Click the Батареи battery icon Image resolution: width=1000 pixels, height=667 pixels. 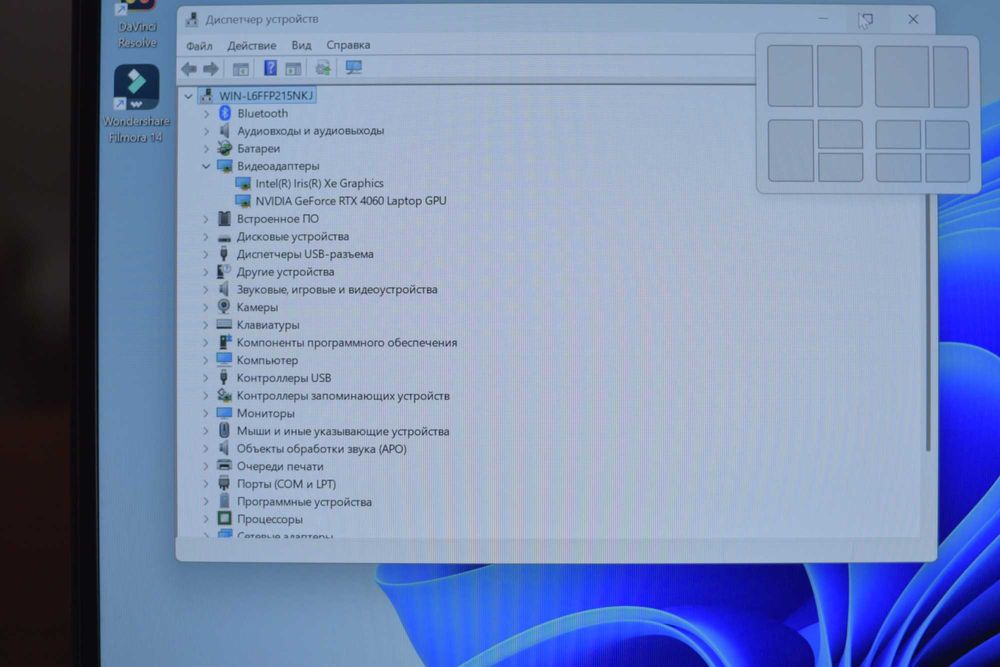224,148
